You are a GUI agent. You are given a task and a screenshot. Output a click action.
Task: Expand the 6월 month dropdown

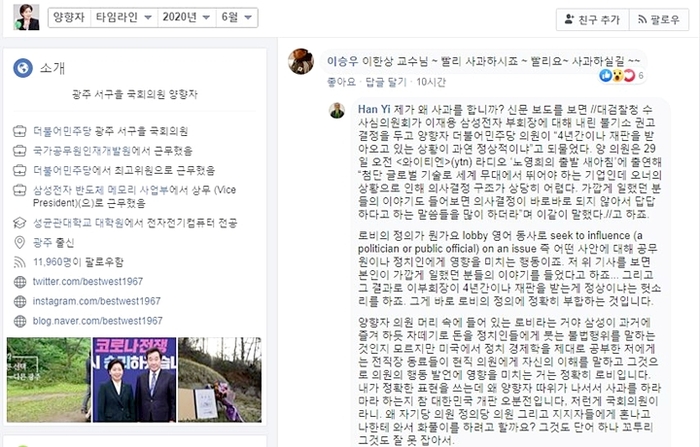[237, 17]
